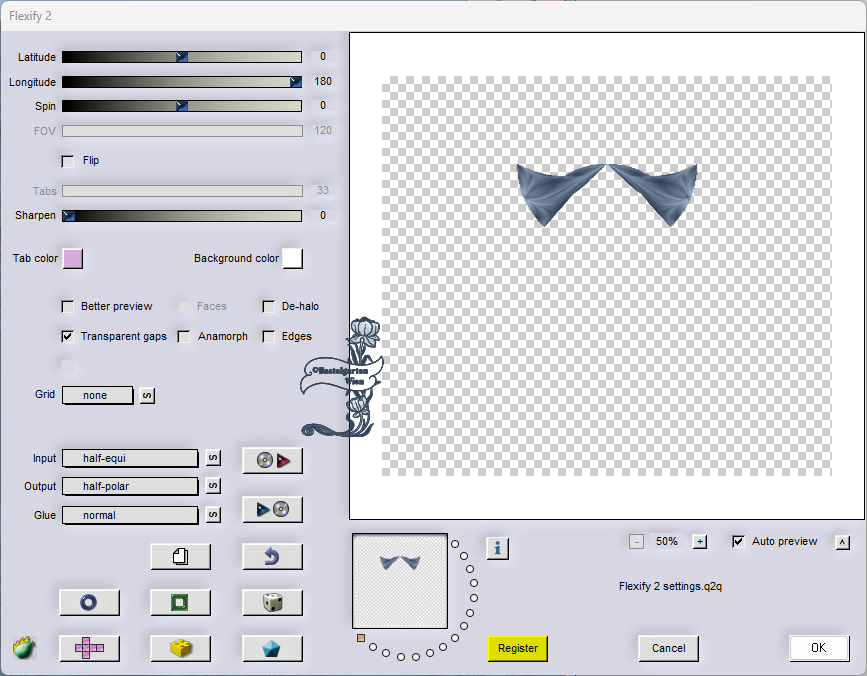Click the yellow Register button

coord(518,648)
